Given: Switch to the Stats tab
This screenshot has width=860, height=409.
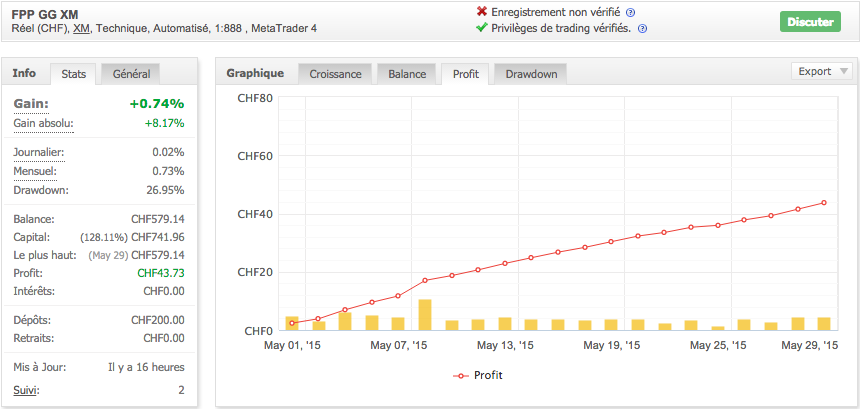Looking at the screenshot, I should pos(73,74).
